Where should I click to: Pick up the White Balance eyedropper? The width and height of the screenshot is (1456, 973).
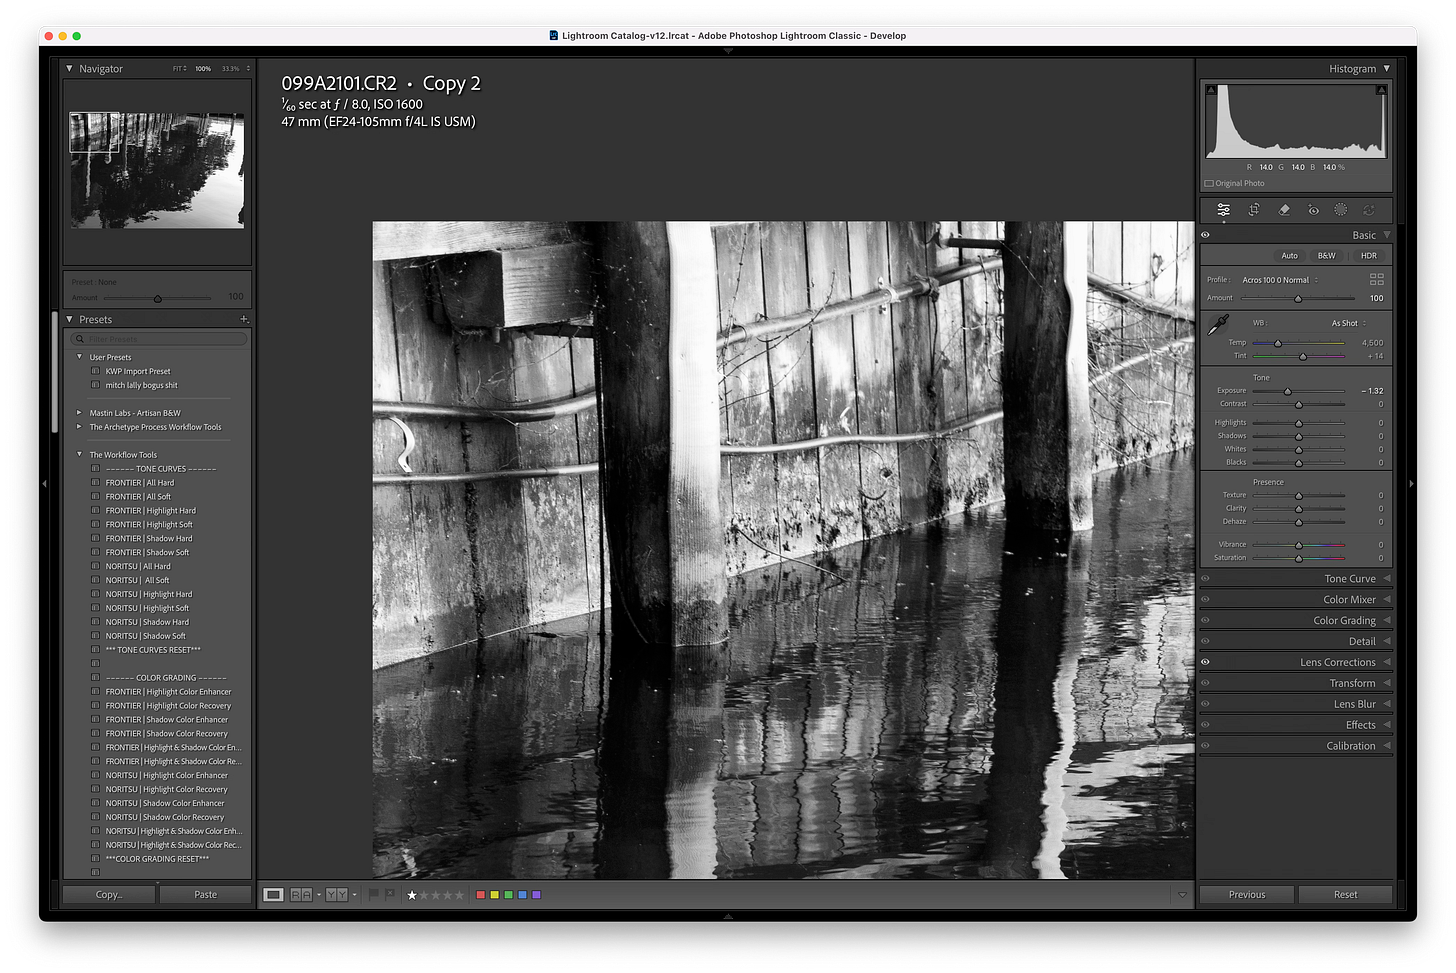pyautogui.click(x=1220, y=325)
